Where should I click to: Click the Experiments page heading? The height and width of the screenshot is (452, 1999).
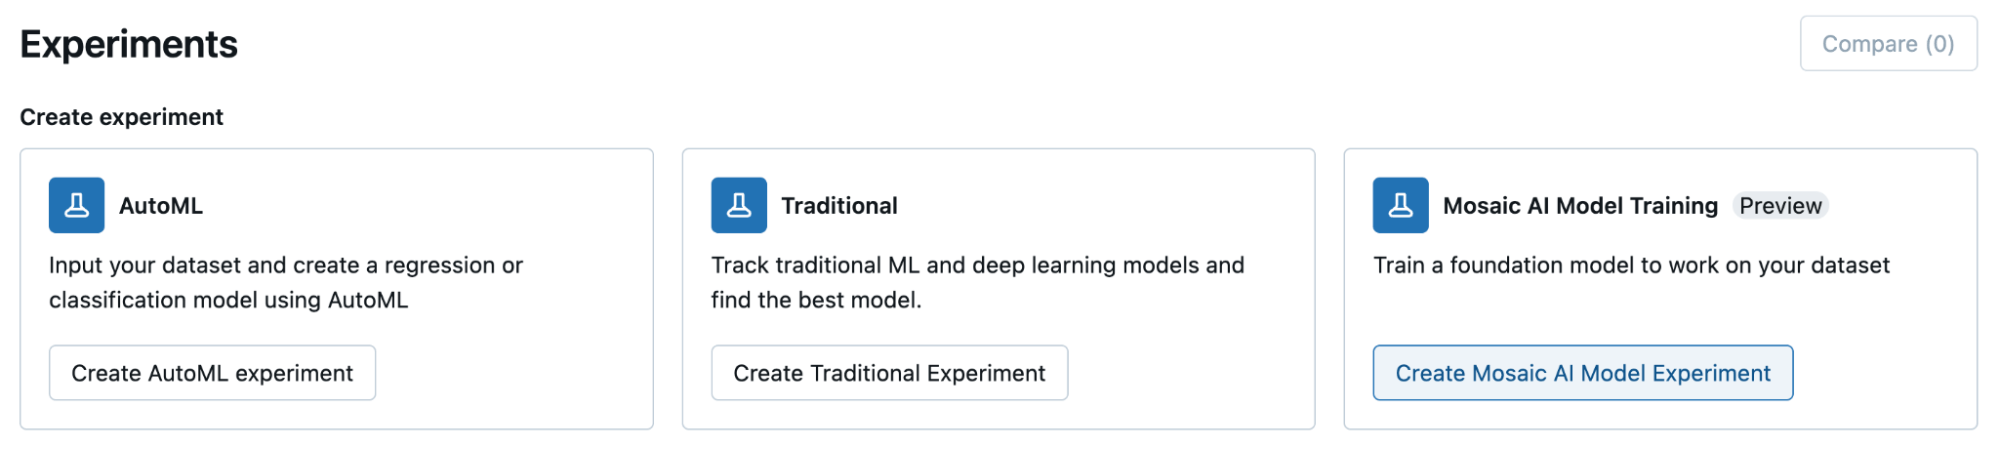129,45
